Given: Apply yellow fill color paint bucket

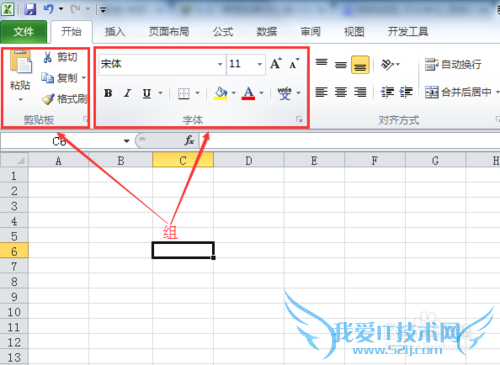Looking at the screenshot, I should (221, 93).
